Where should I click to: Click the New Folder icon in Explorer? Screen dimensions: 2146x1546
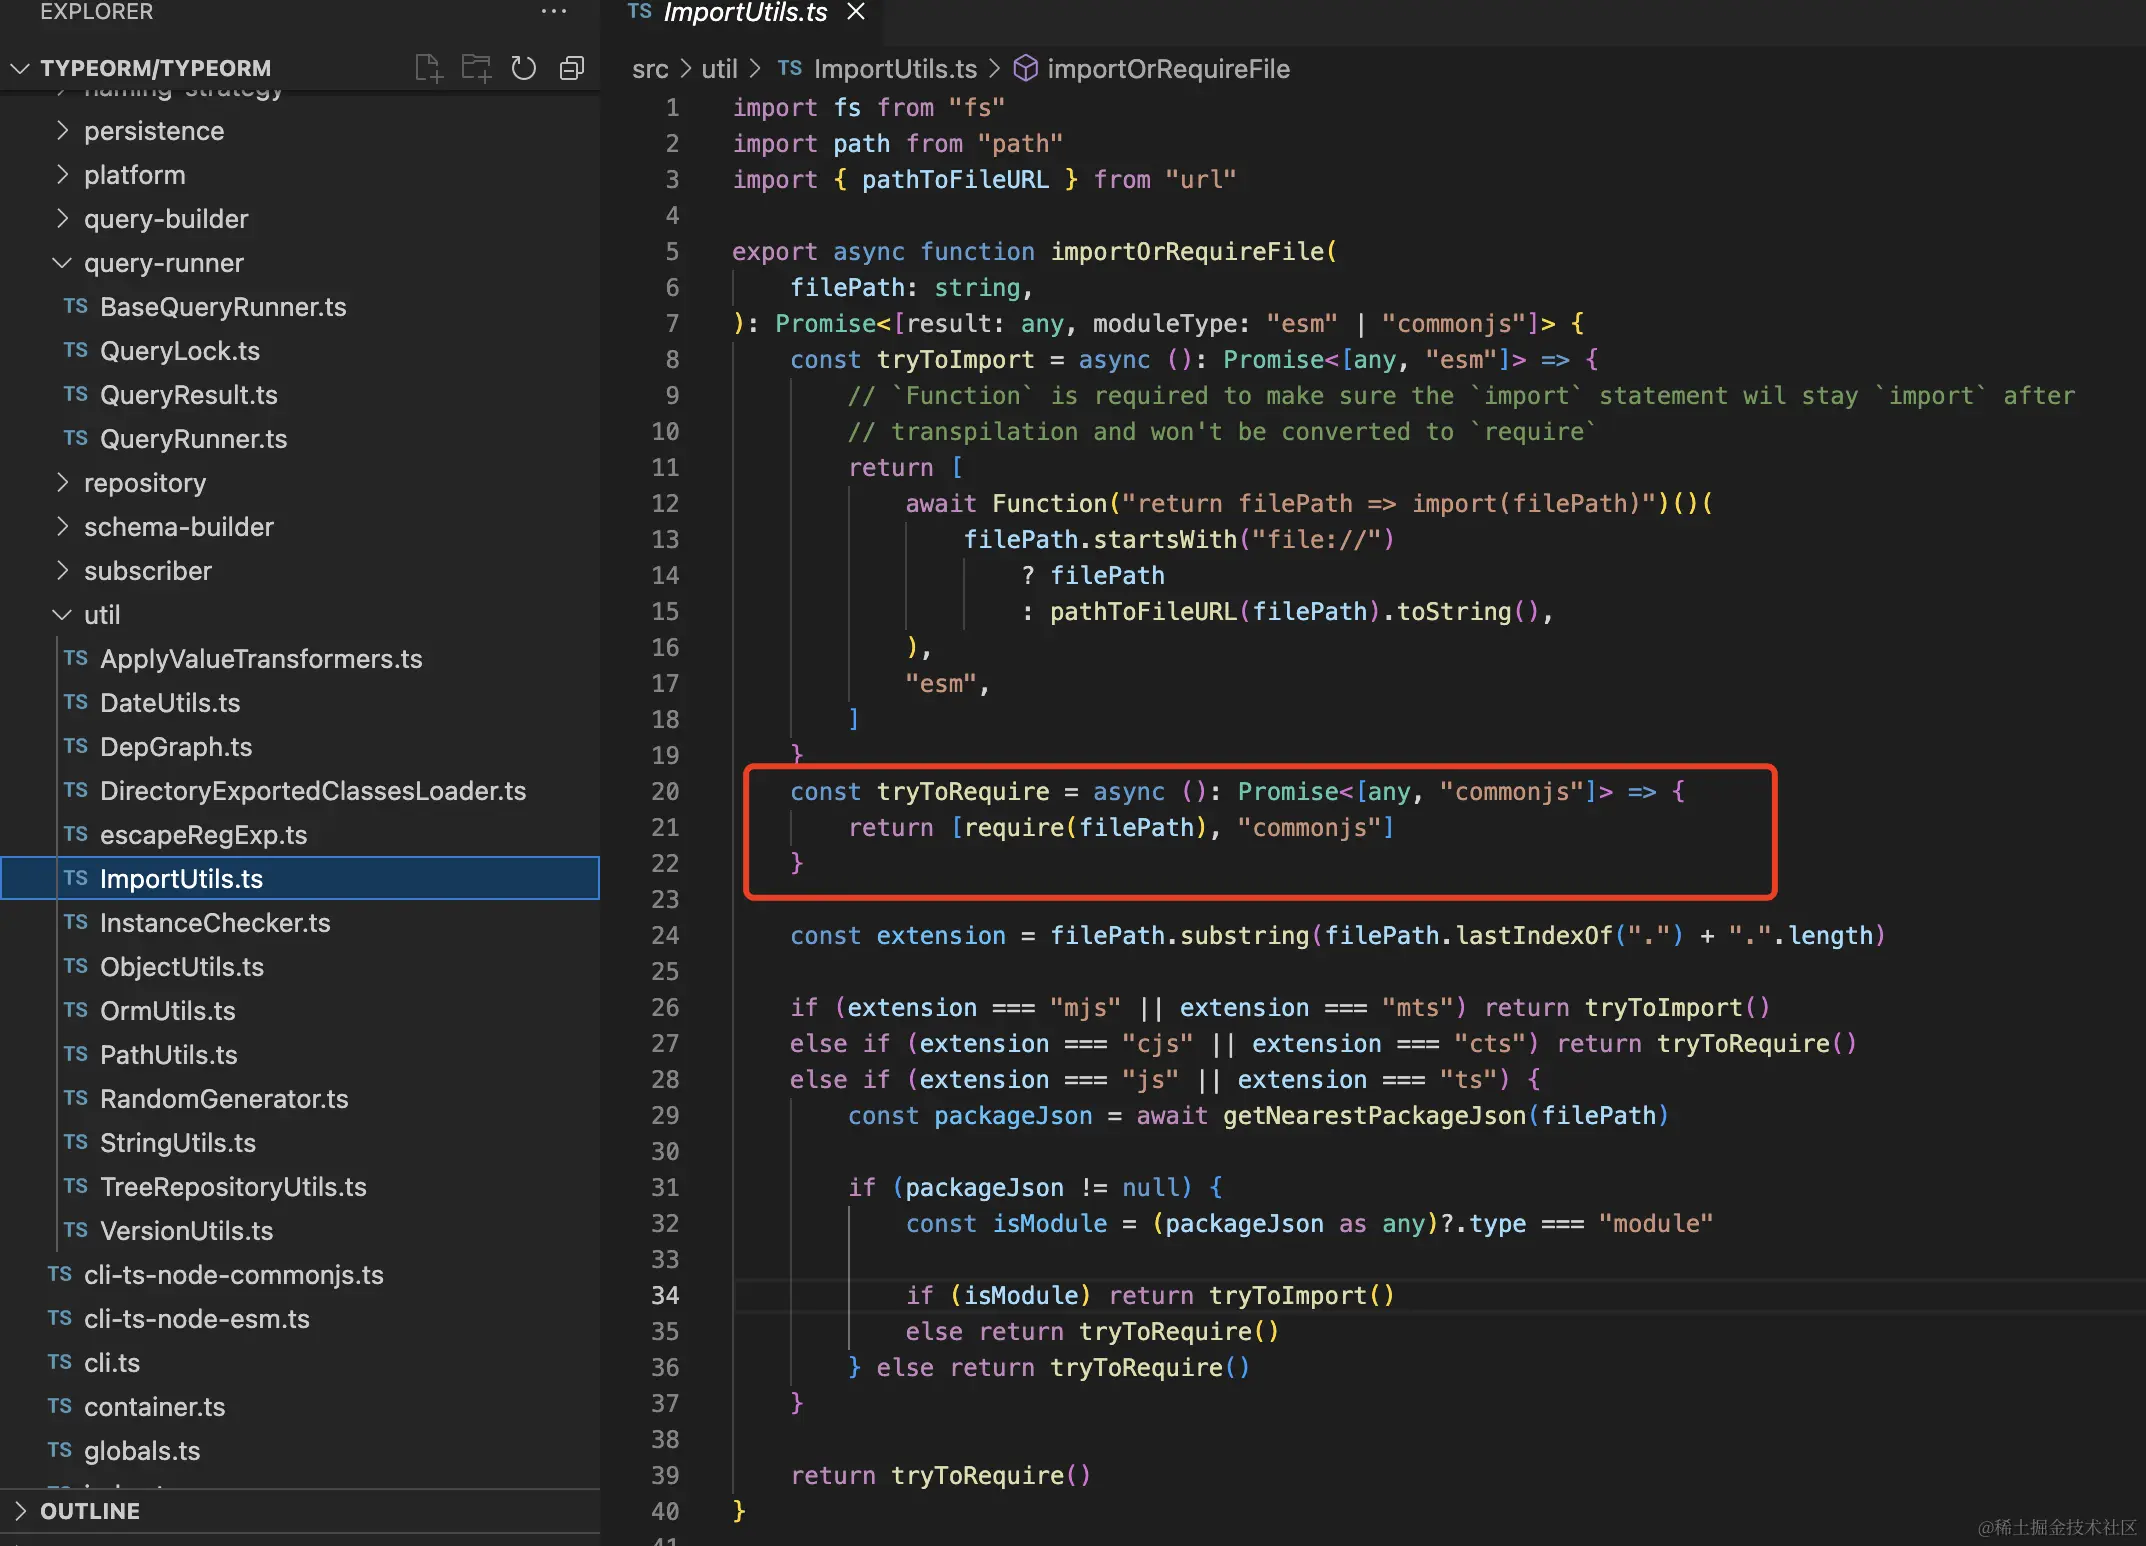click(476, 68)
